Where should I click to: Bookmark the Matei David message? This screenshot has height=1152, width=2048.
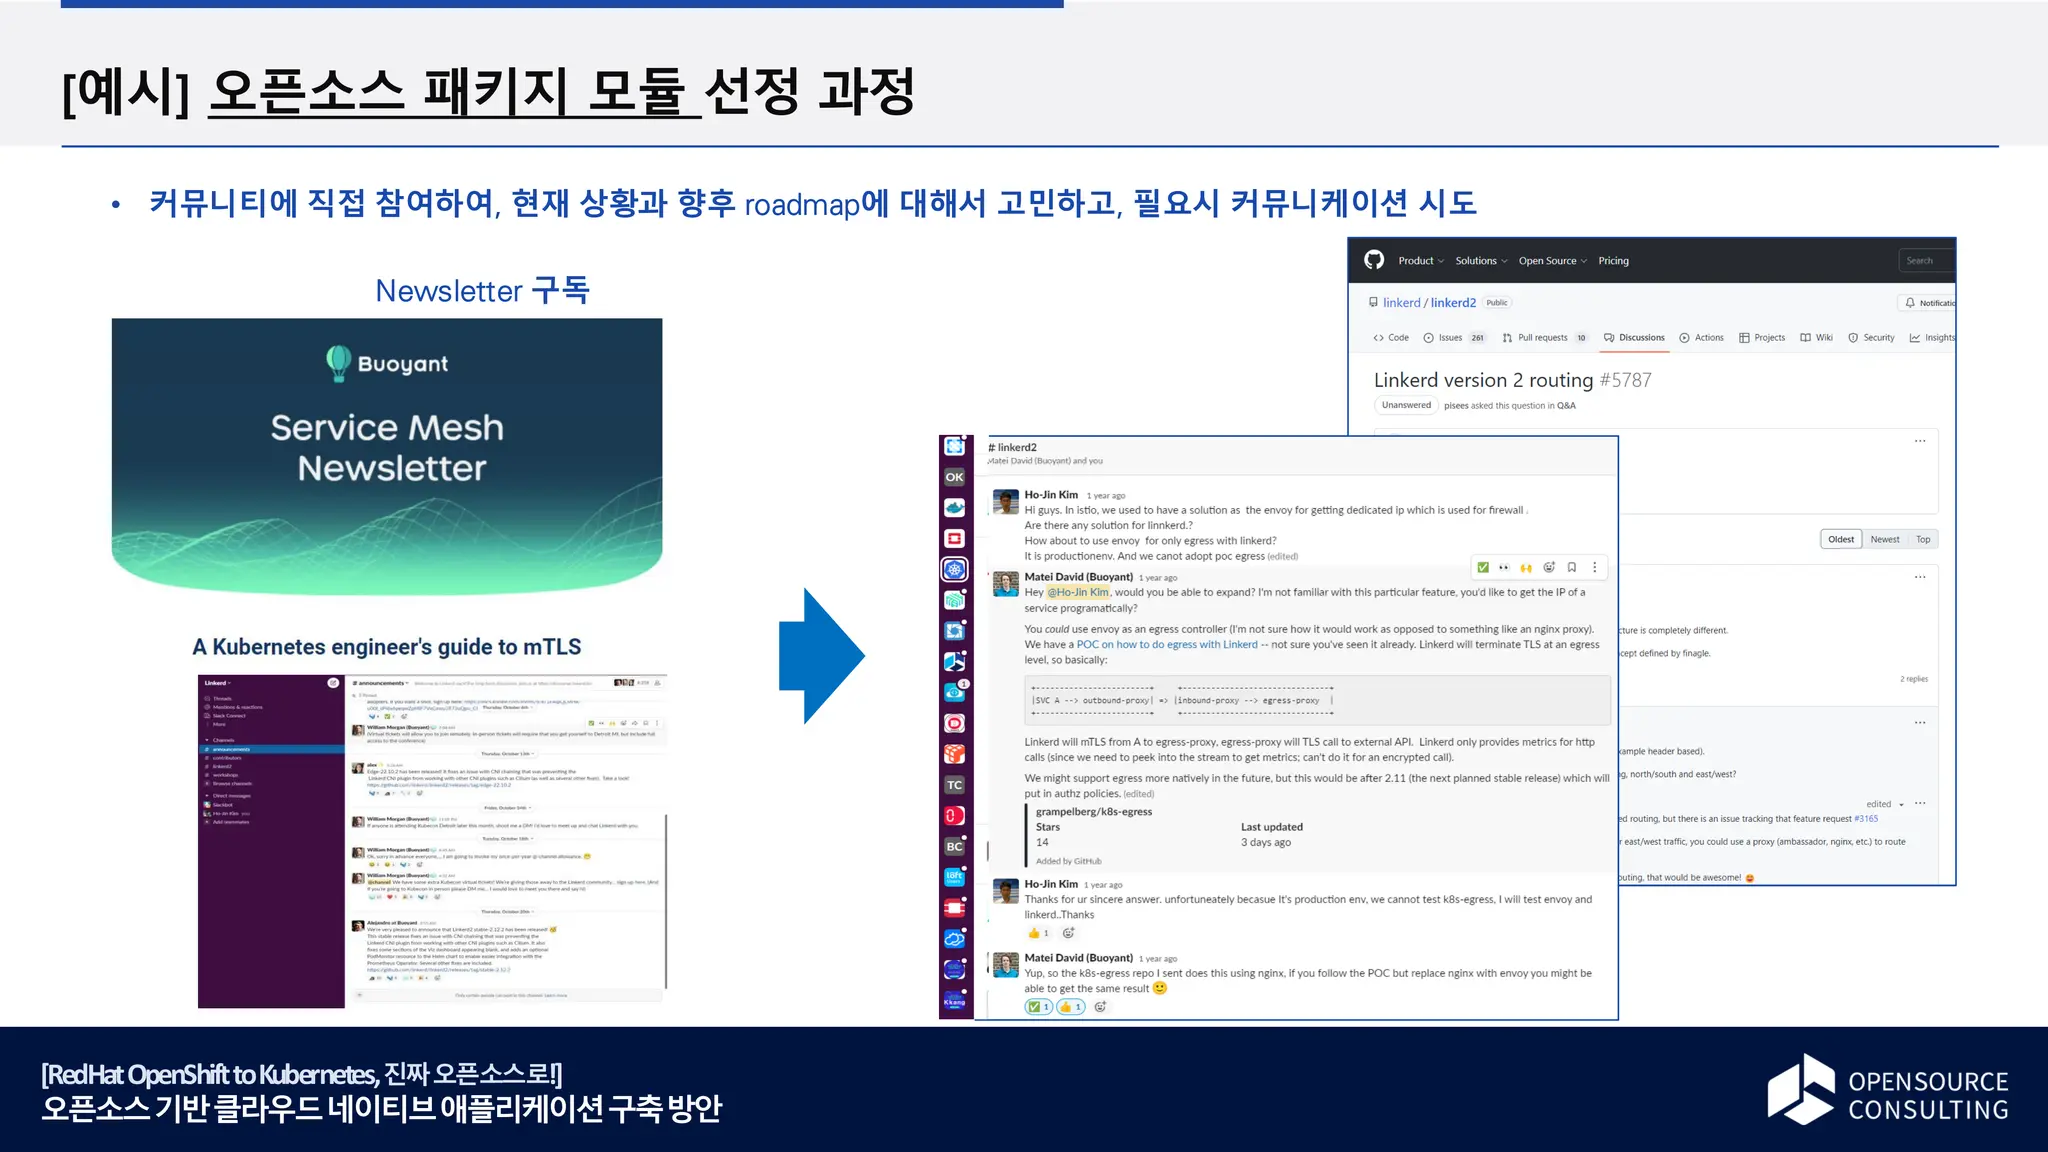pos(1572,567)
